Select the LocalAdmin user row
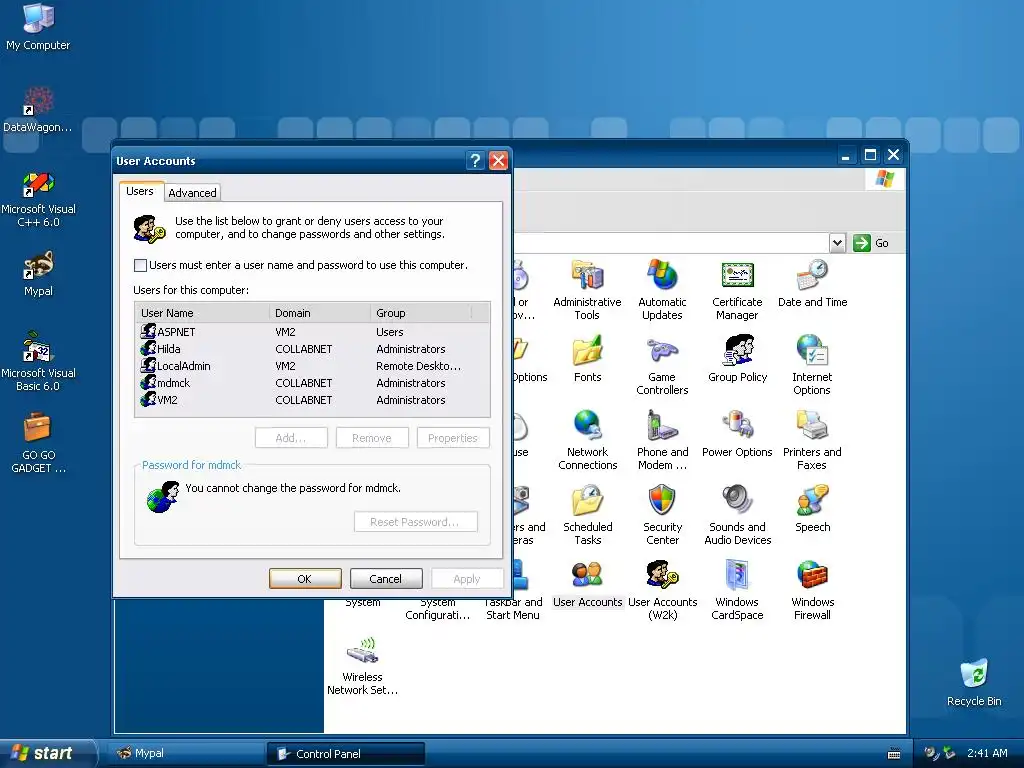 pyautogui.click(x=312, y=366)
